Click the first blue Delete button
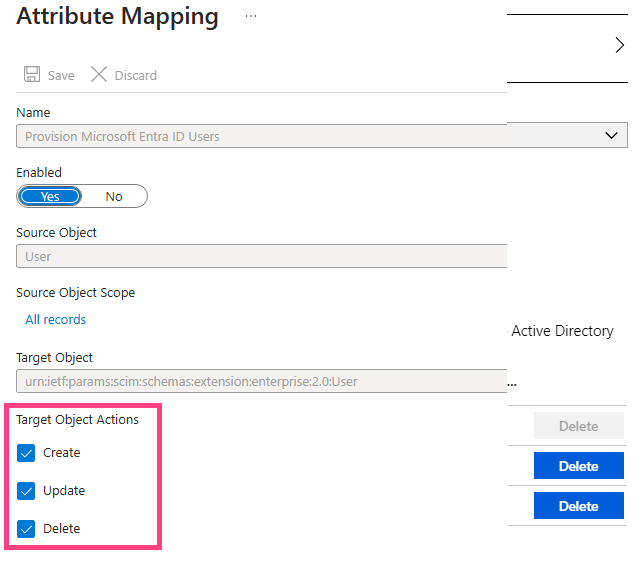 [x=579, y=466]
